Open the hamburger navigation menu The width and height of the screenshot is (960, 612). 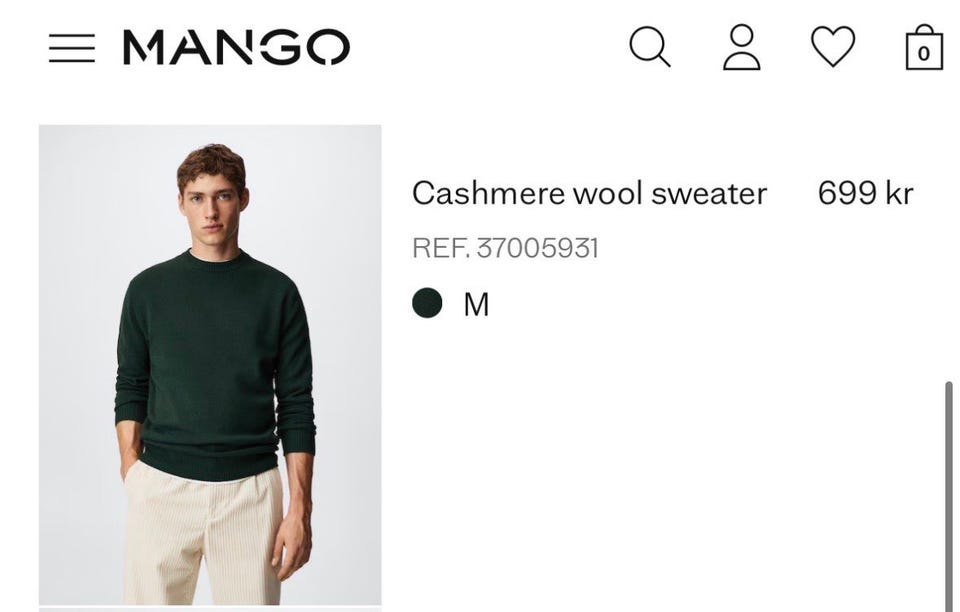pyautogui.click(x=72, y=48)
